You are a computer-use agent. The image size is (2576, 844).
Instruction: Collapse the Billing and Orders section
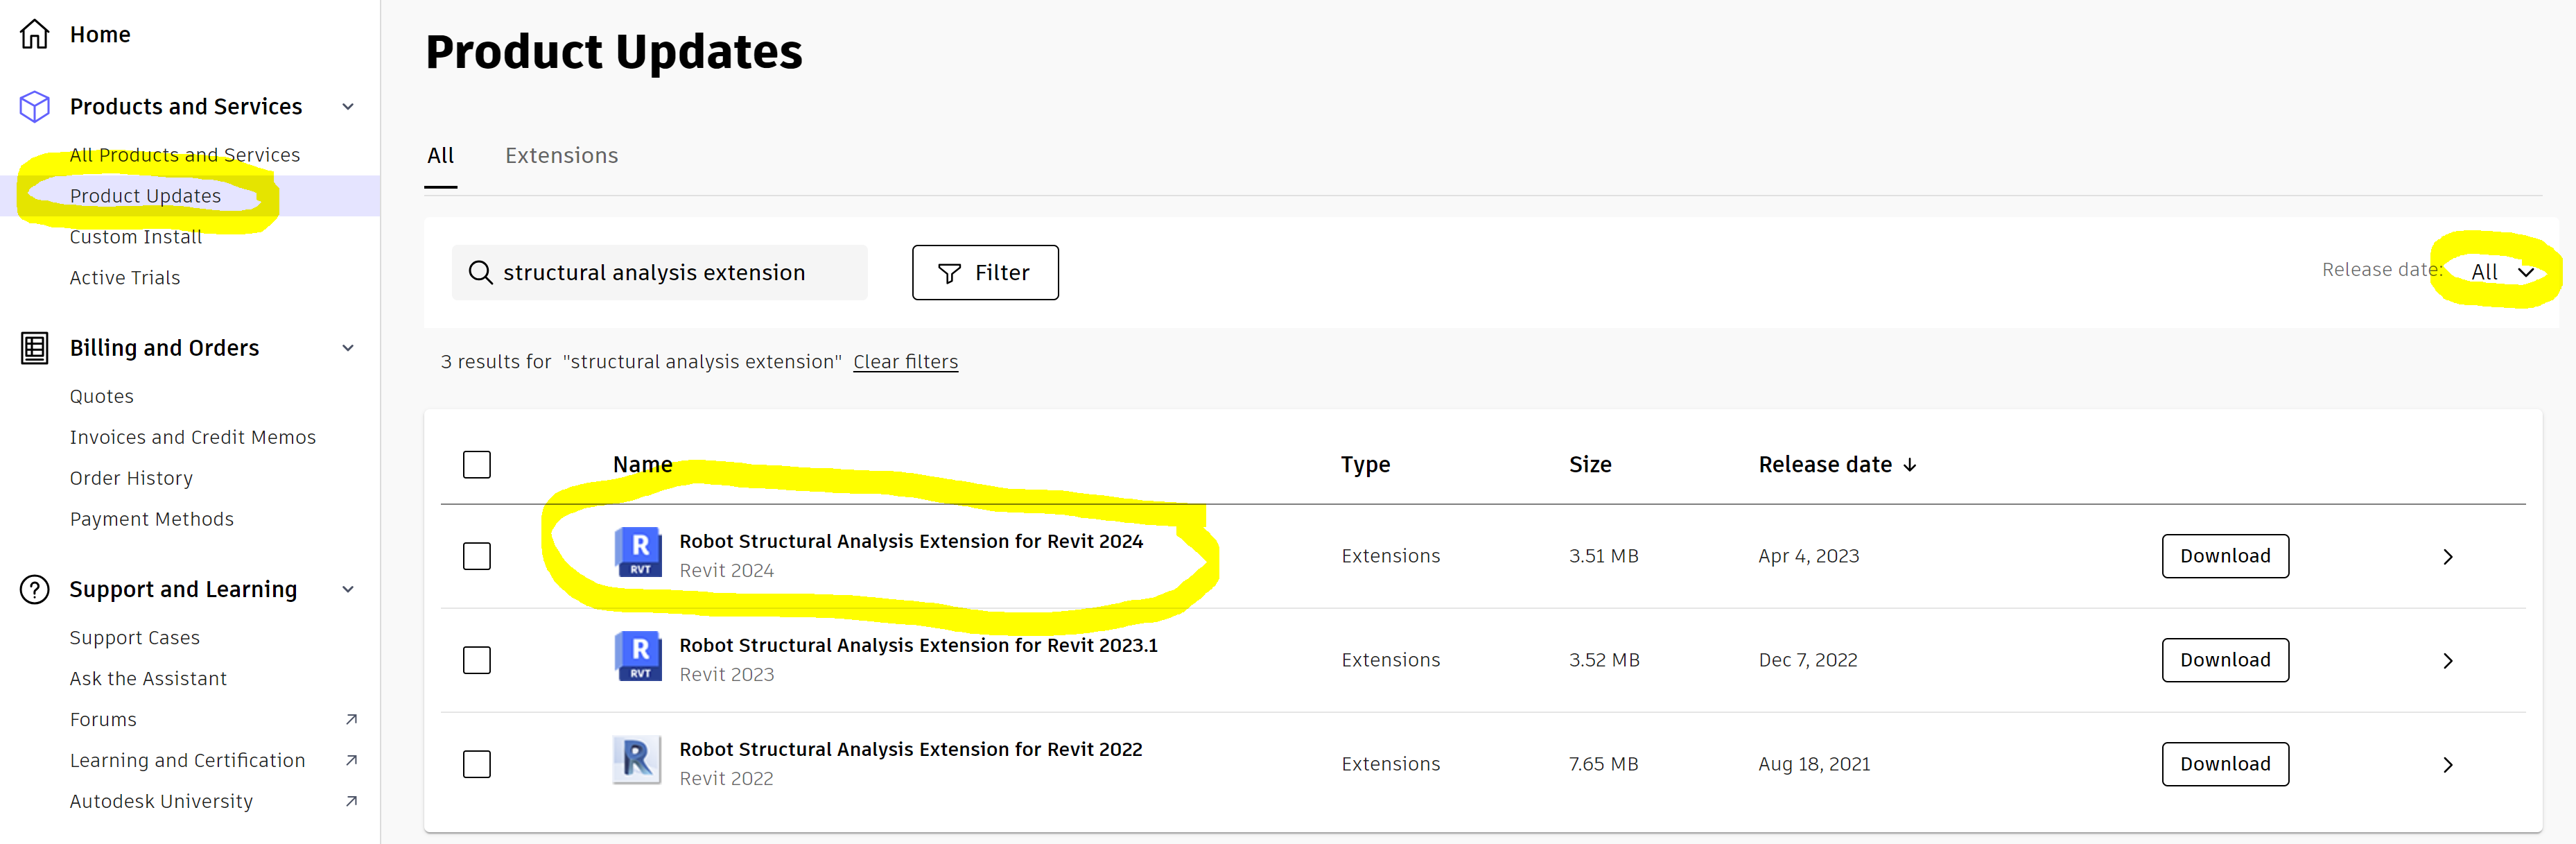347,348
